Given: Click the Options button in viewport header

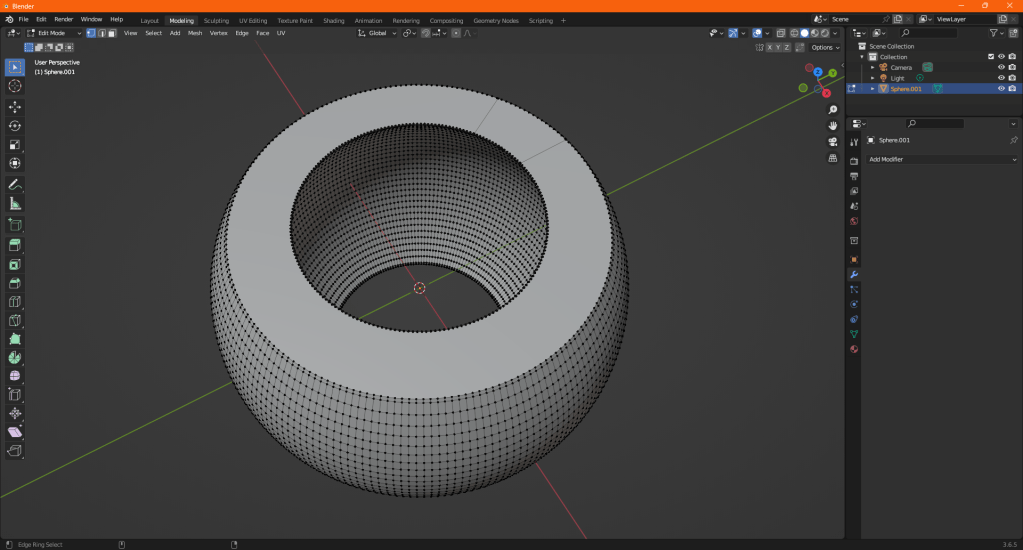Looking at the screenshot, I should [824, 47].
